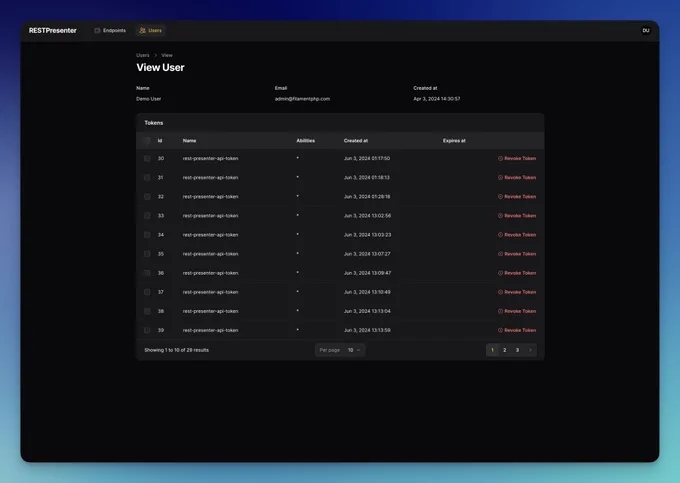Click the next page chevron
This screenshot has height=483, width=680.
[x=530, y=350]
